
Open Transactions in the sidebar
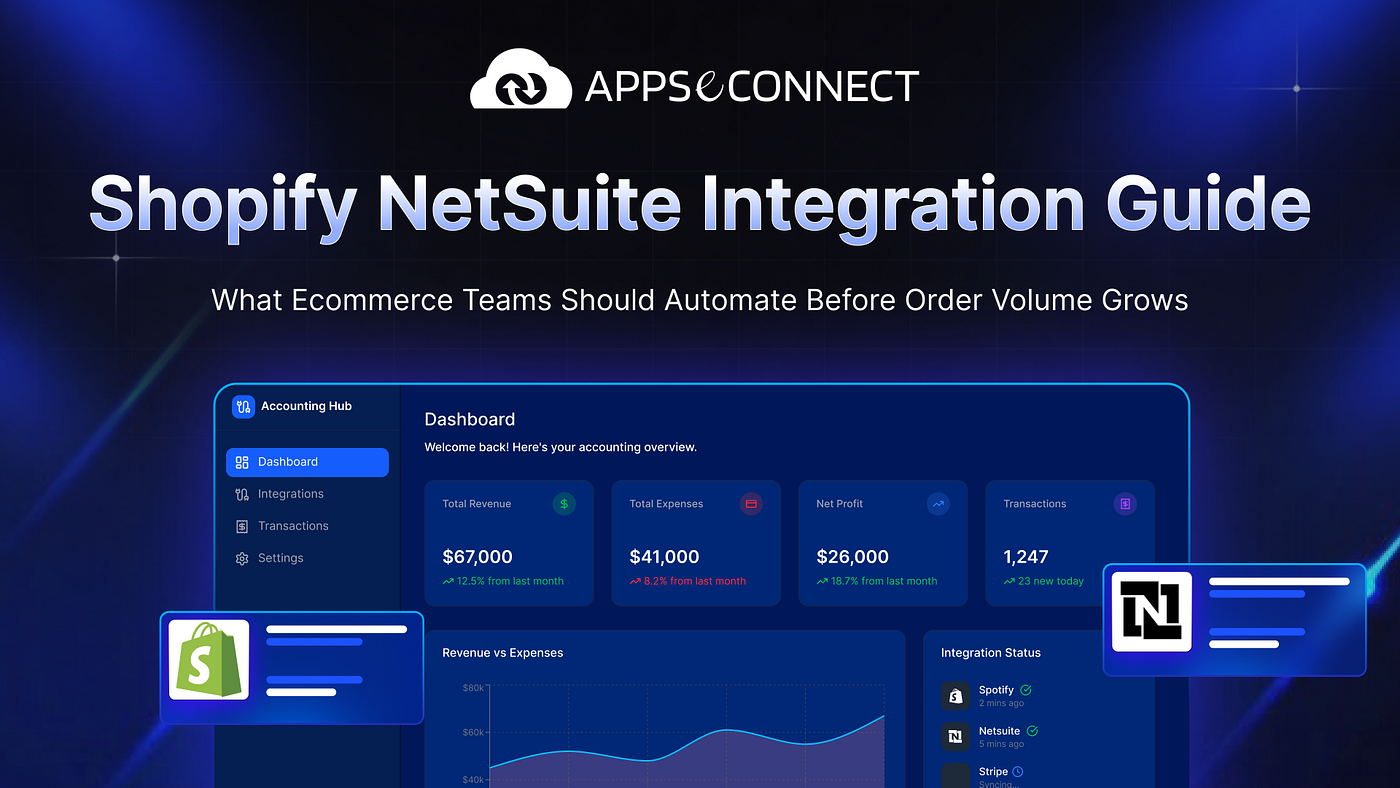[293, 526]
